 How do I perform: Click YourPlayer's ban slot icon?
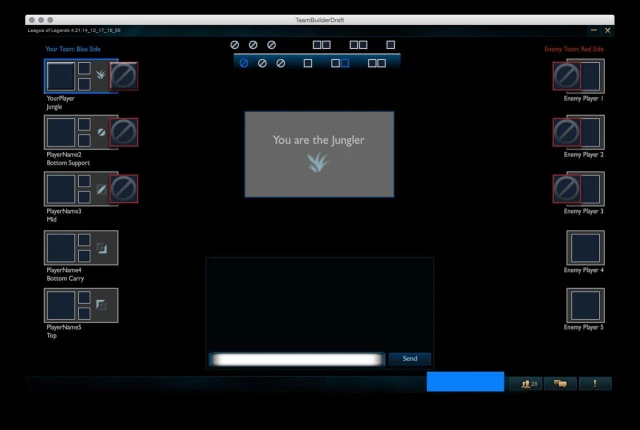(x=124, y=76)
